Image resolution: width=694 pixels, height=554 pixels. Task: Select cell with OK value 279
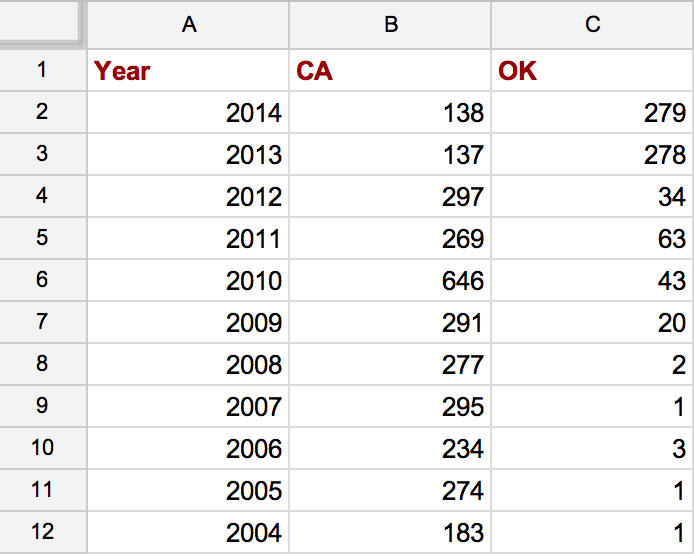[593, 112]
